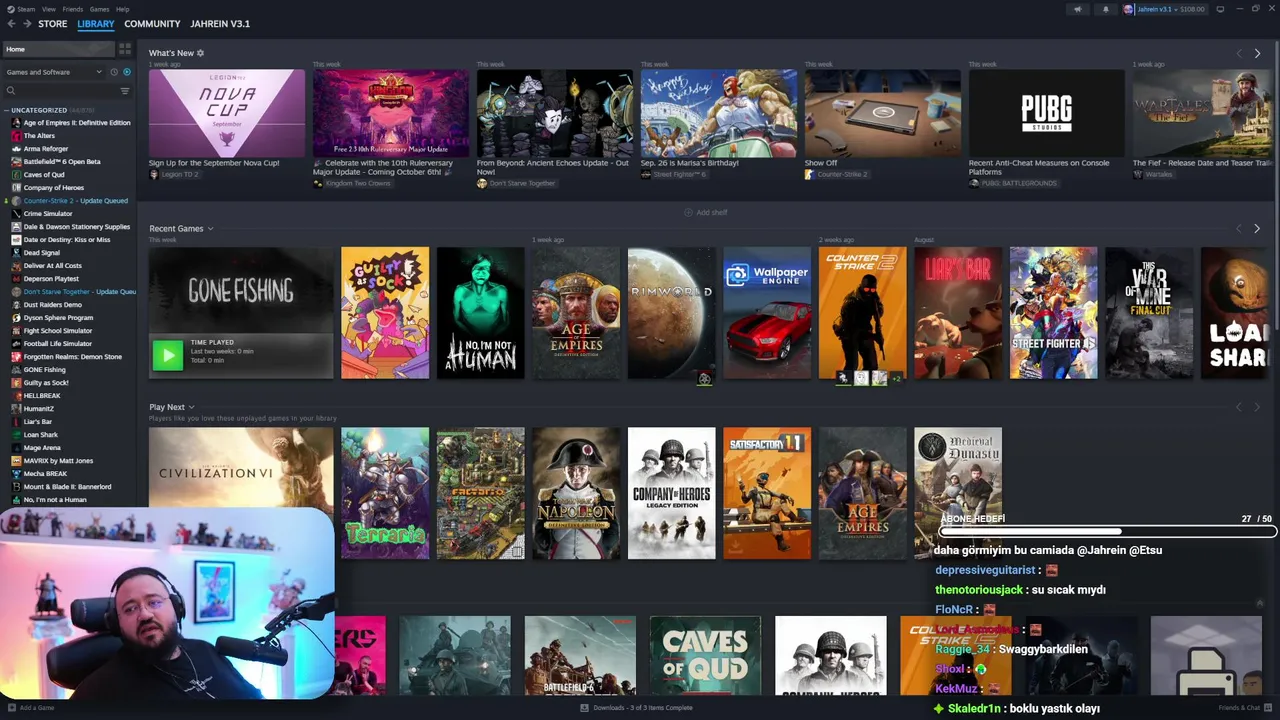
Task: Select the Legion TD 2 tag icon
Action: click(154, 174)
